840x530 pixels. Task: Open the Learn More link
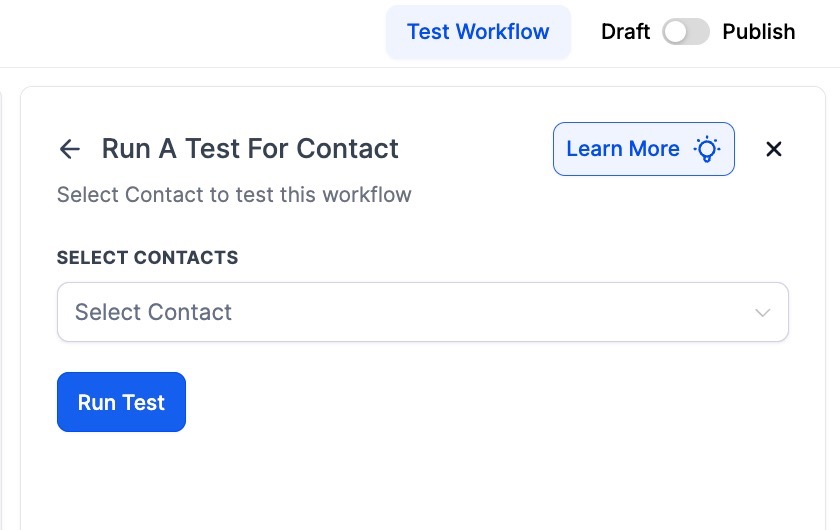[643, 149]
